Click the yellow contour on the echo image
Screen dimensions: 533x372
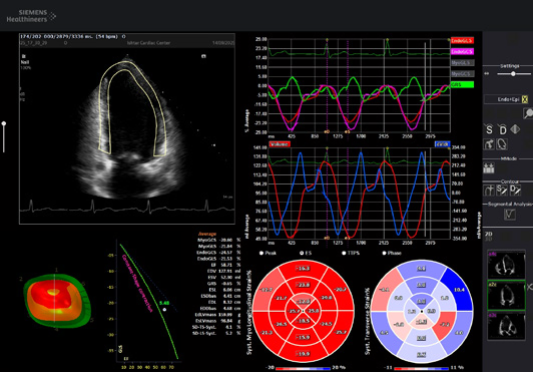[x=132, y=107]
